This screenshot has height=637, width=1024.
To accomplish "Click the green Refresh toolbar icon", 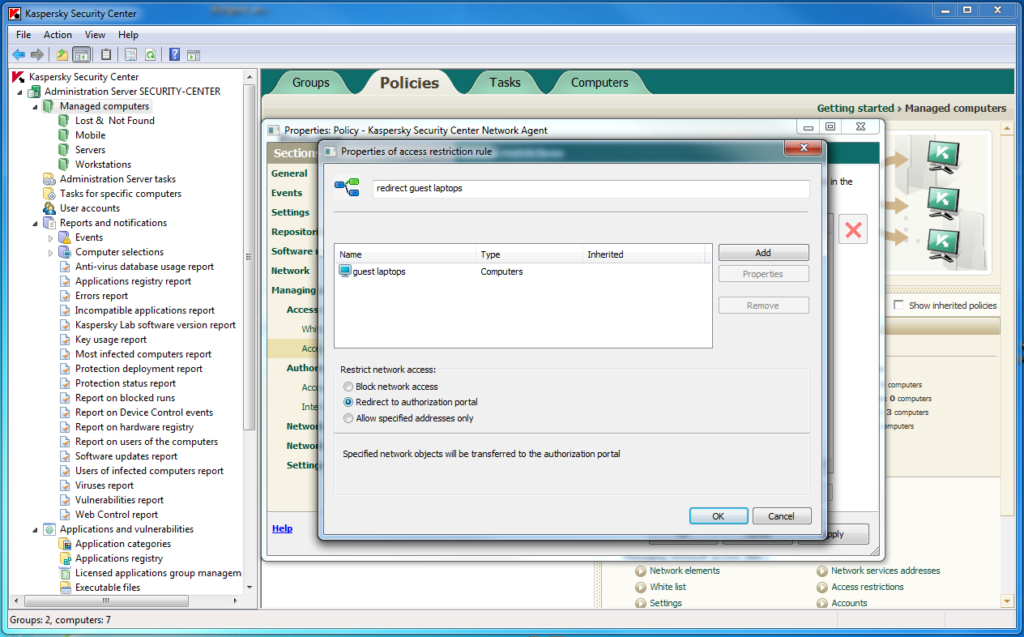I will click(x=150, y=55).
